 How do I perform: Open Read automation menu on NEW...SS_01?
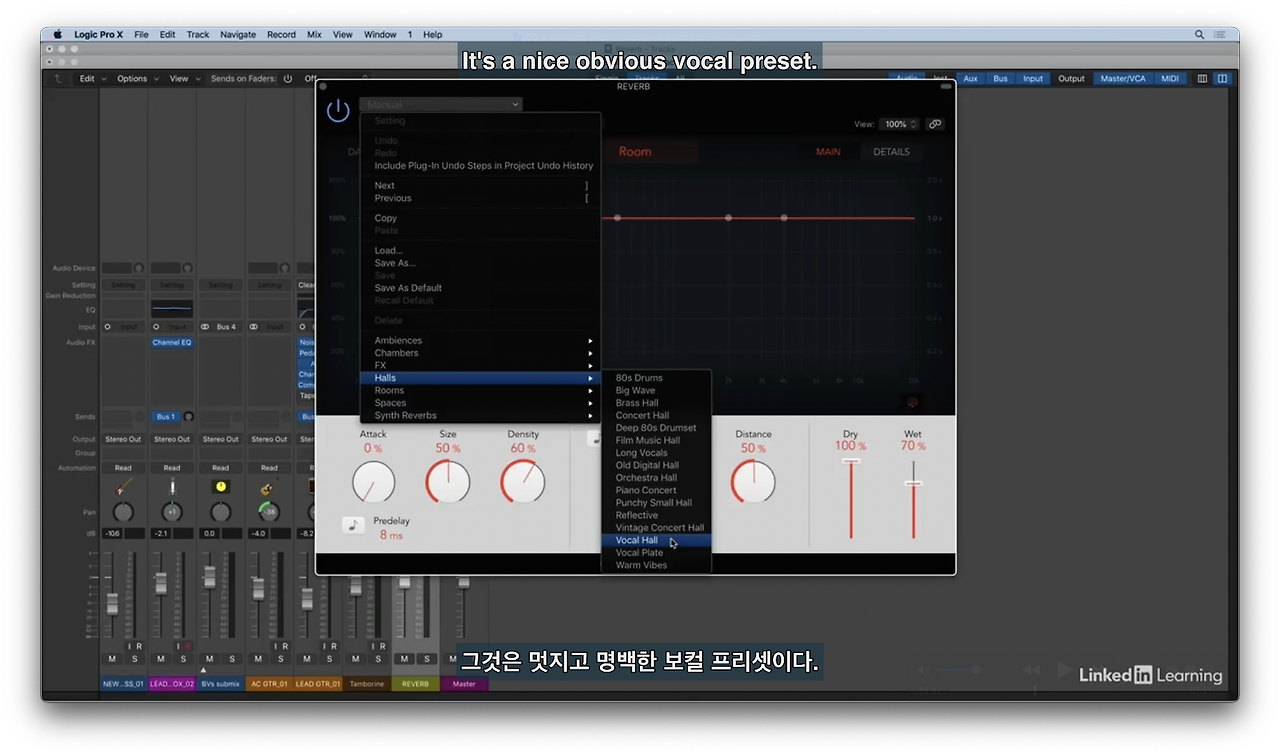pos(123,467)
